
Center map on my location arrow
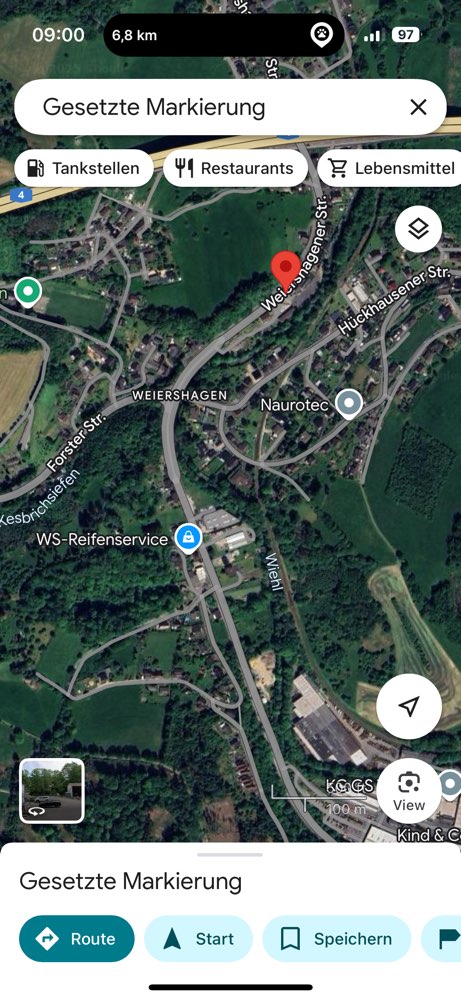point(409,706)
